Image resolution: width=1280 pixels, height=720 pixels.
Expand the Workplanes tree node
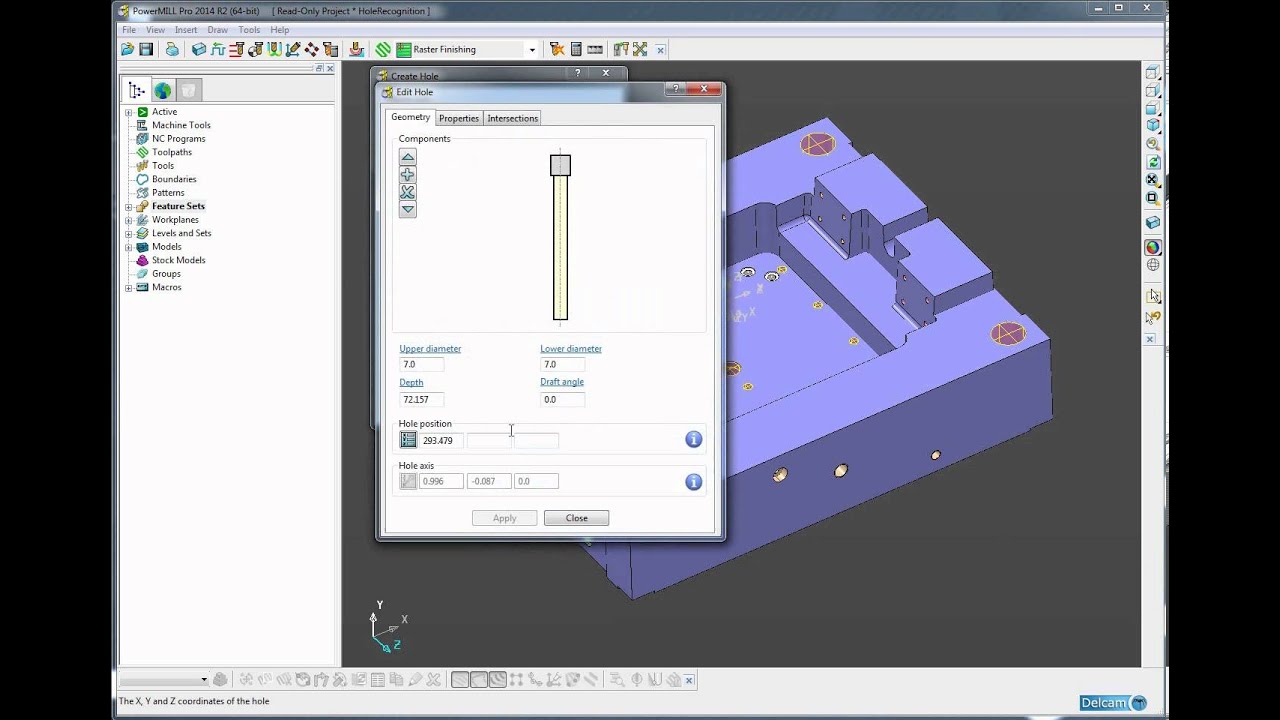click(x=128, y=220)
